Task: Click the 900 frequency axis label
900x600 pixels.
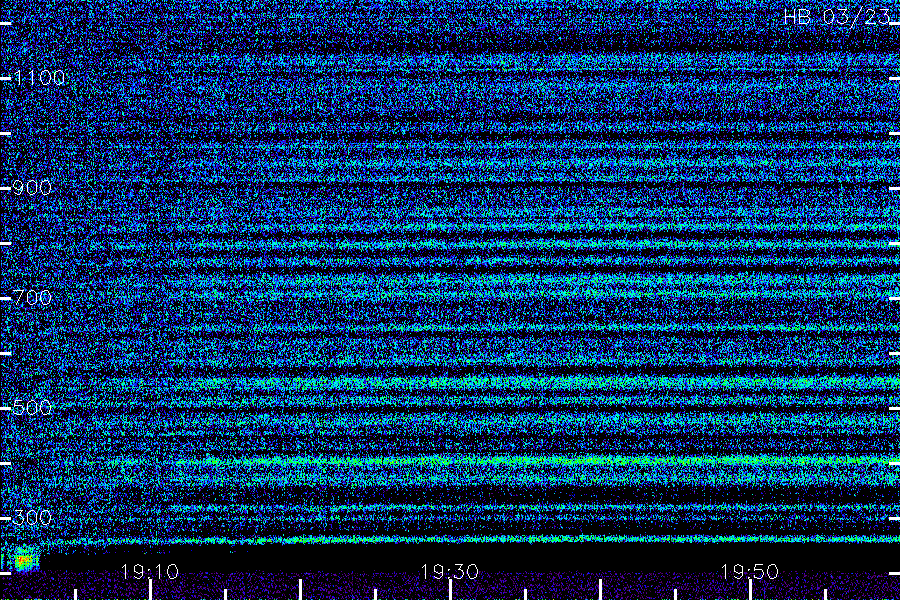Action: [x=32, y=188]
